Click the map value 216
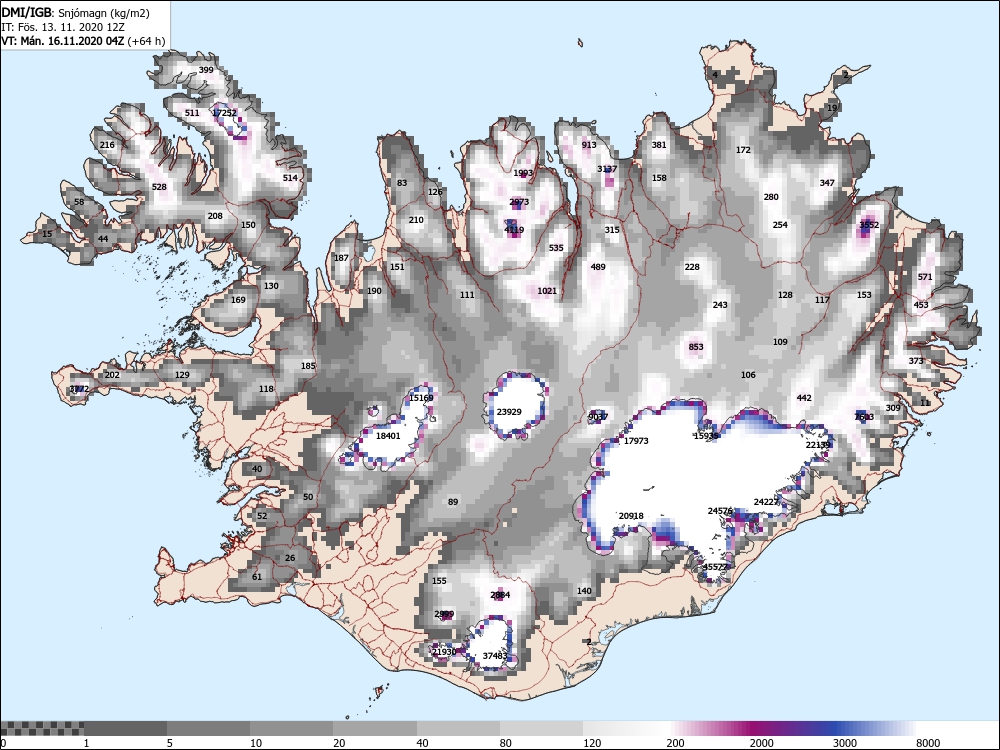This screenshot has height=750, width=1000. click(107, 145)
